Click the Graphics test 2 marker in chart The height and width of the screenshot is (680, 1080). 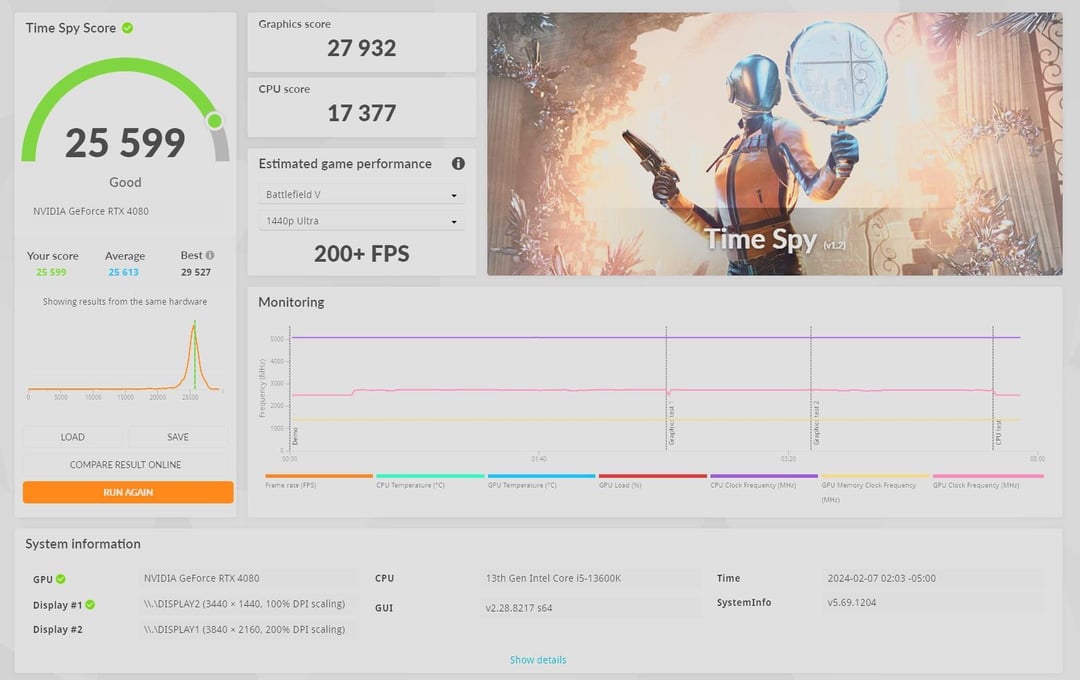click(x=816, y=423)
